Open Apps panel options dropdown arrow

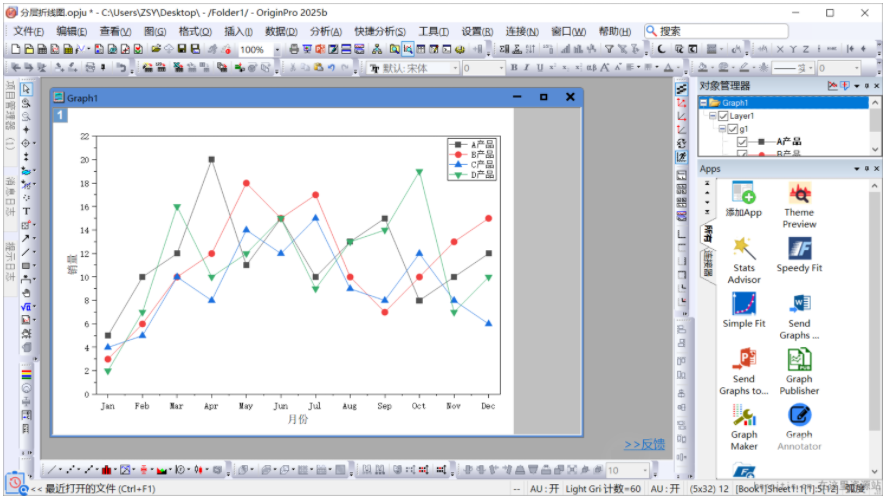[857, 168]
